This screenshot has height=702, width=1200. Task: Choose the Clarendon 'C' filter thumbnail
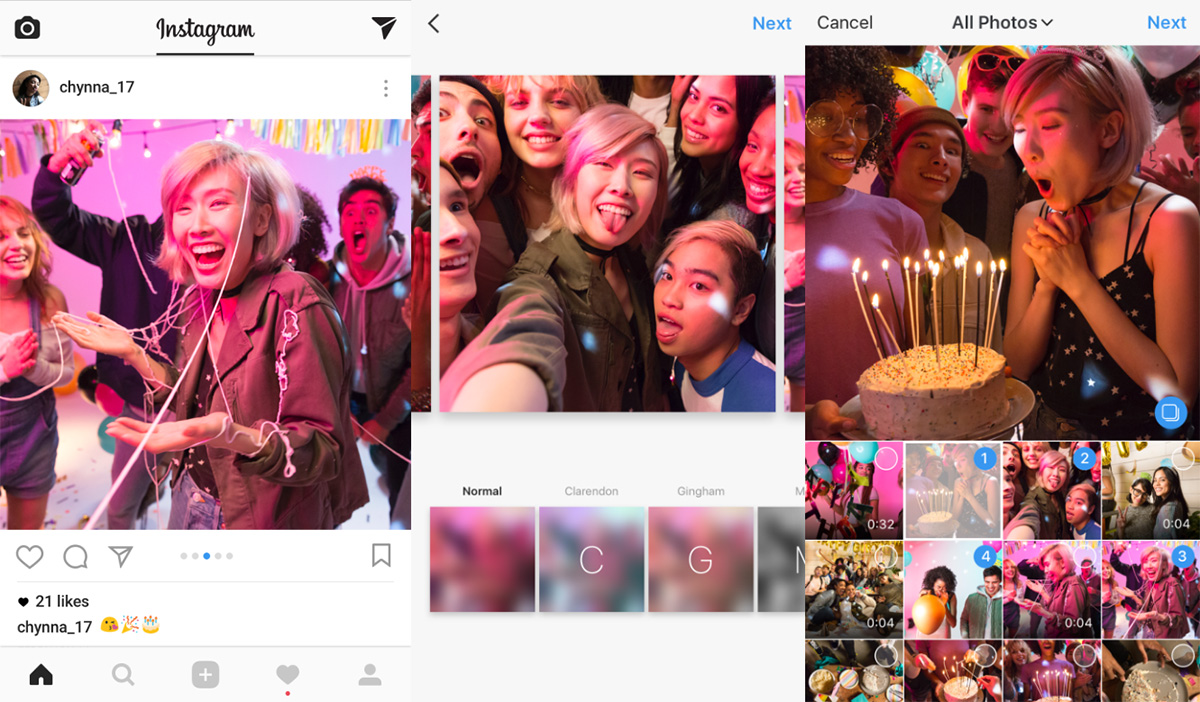[591, 559]
